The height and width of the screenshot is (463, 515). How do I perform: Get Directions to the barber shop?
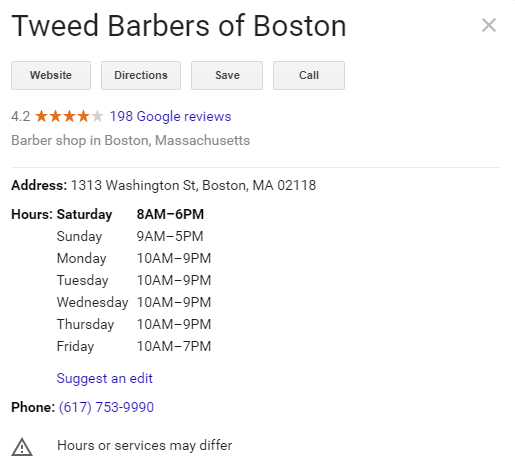[141, 75]
